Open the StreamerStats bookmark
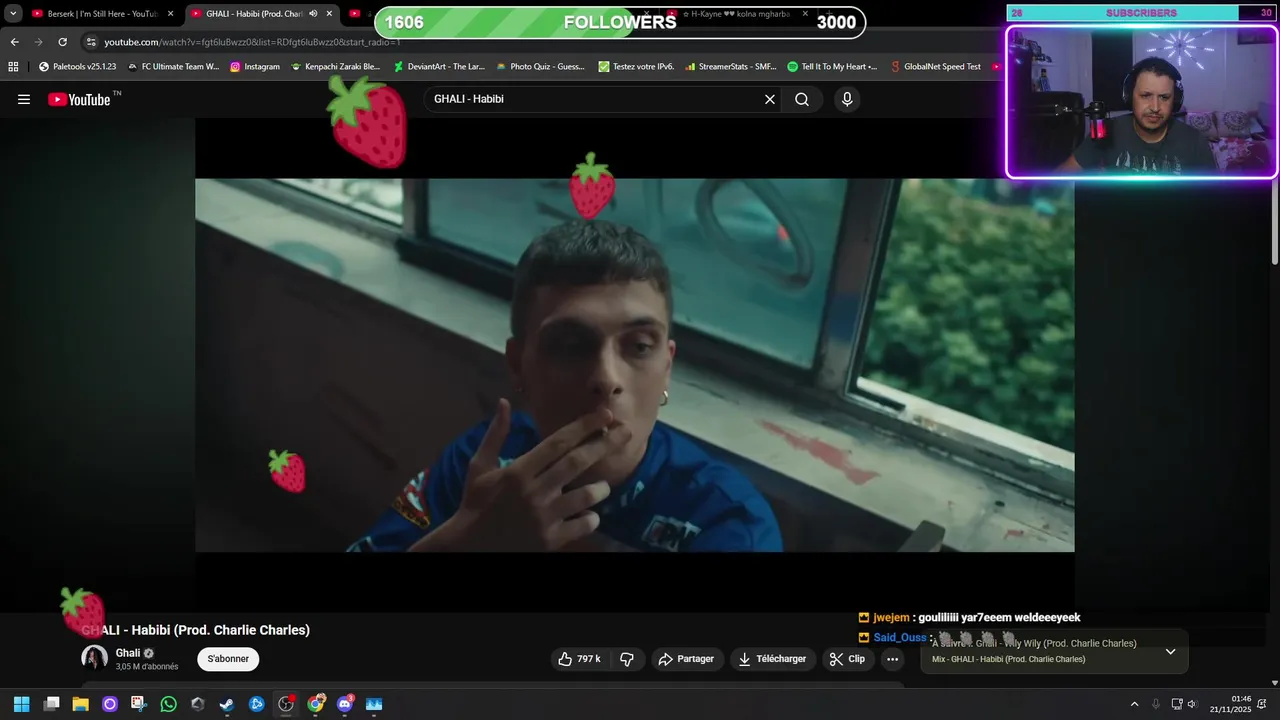Screen dimensions: 1280x720 [731, 67]
